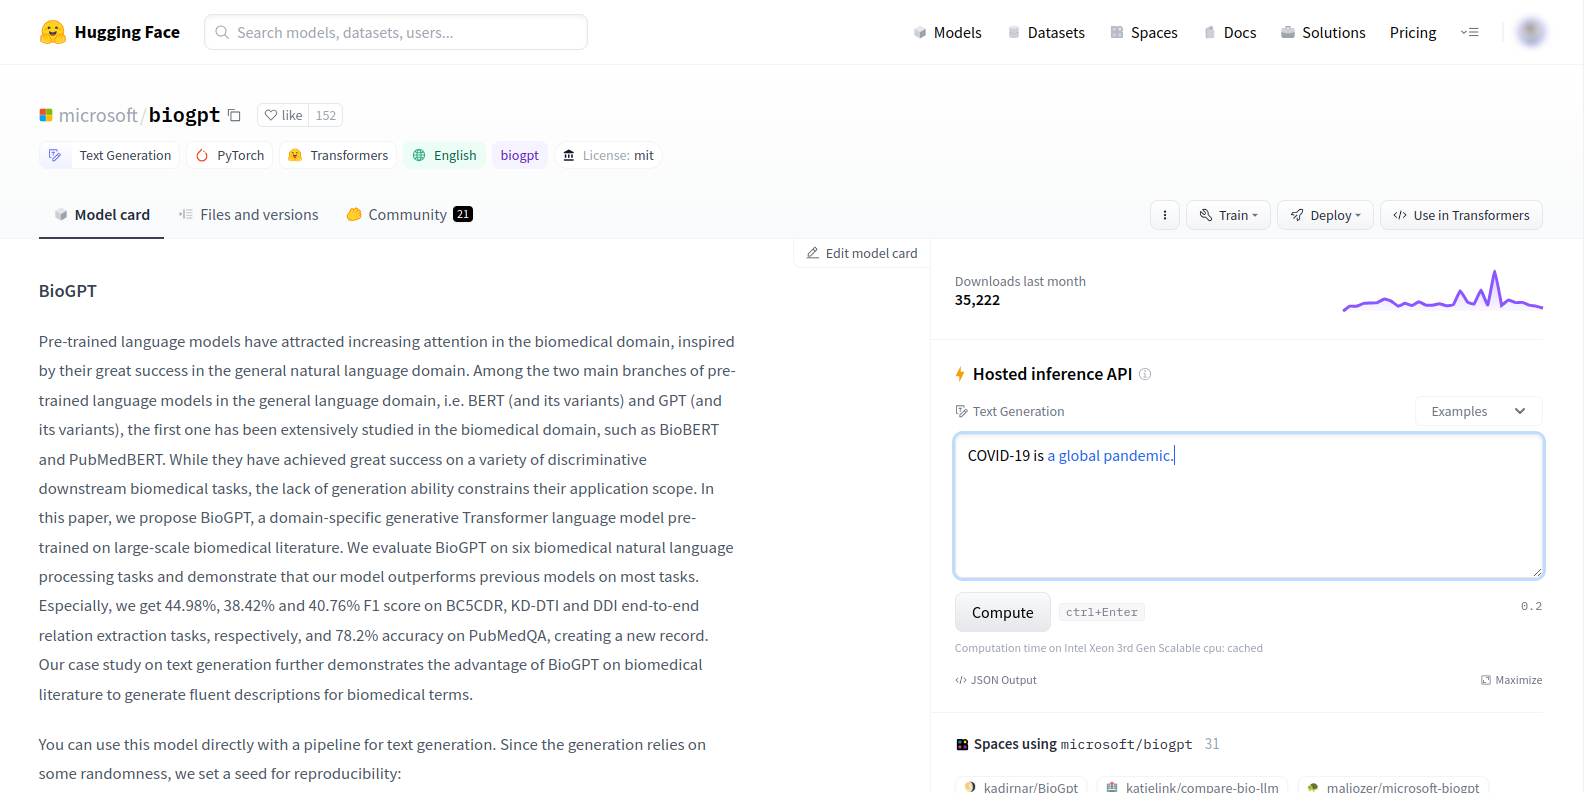Click the Hugging Face logo icon
The width and height of the screenshot is (1584, 793).
click(52, 32)
